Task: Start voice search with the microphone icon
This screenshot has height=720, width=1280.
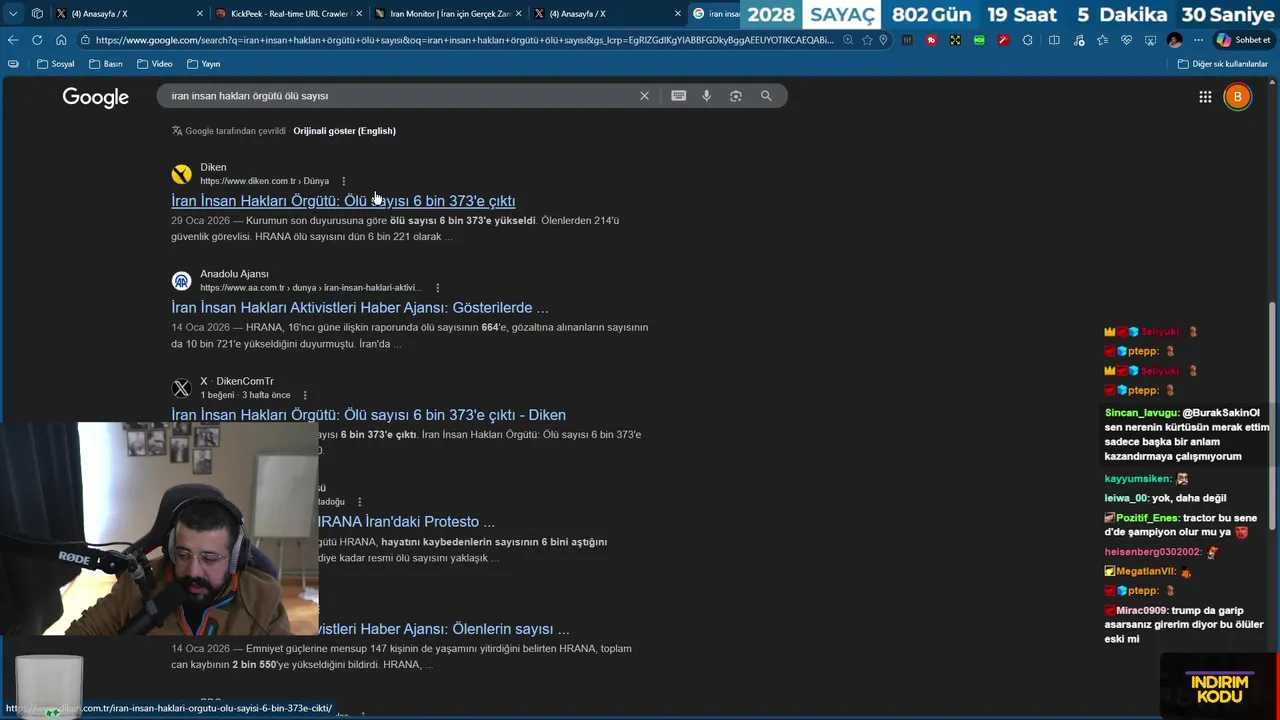Action: pyautogui.click(x=706, y=96)
